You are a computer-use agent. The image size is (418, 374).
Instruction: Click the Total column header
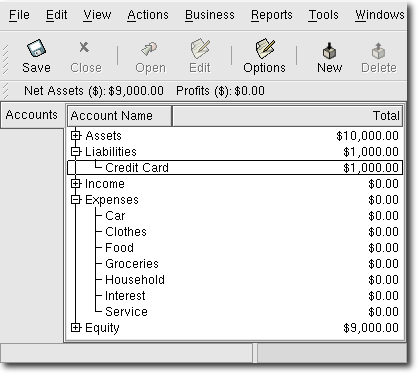point(287,116)
